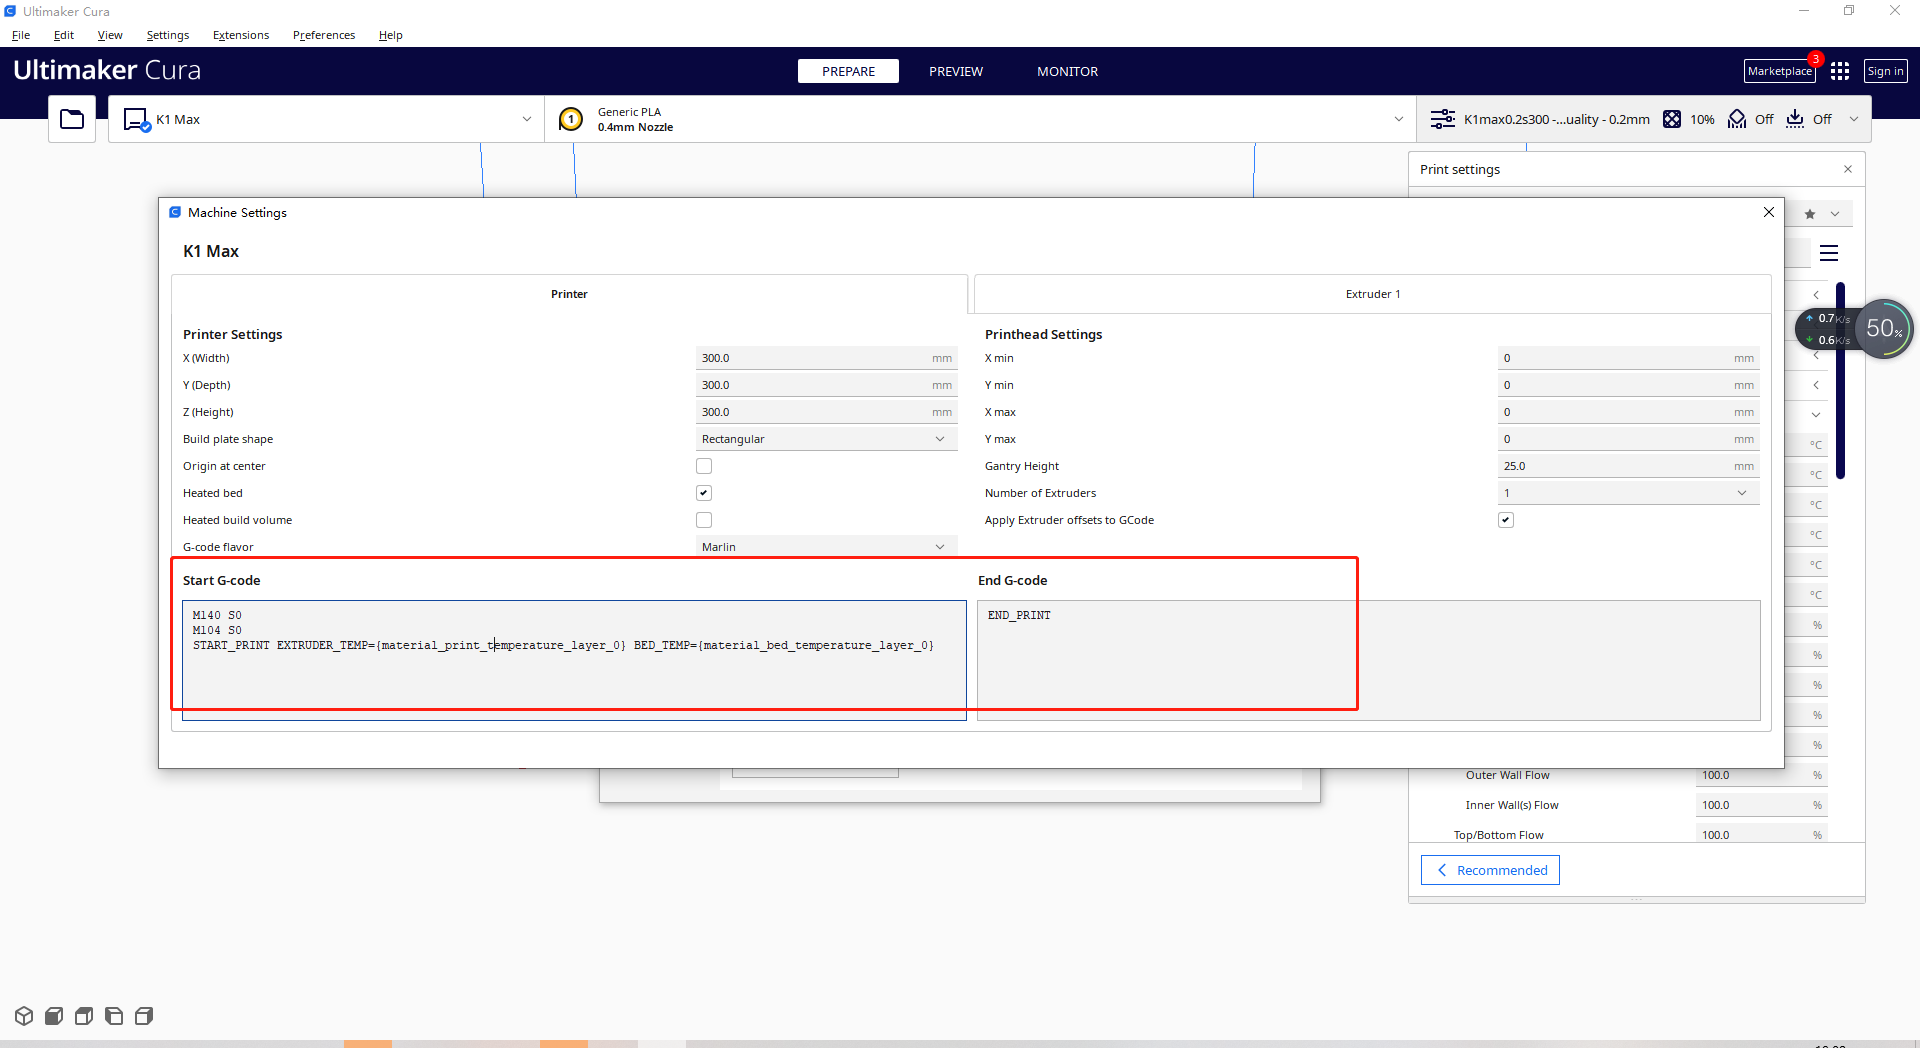Screen dimensions: 1920x1048
Task: Switch to the Printer tab
Action: (x=569, y=294)
